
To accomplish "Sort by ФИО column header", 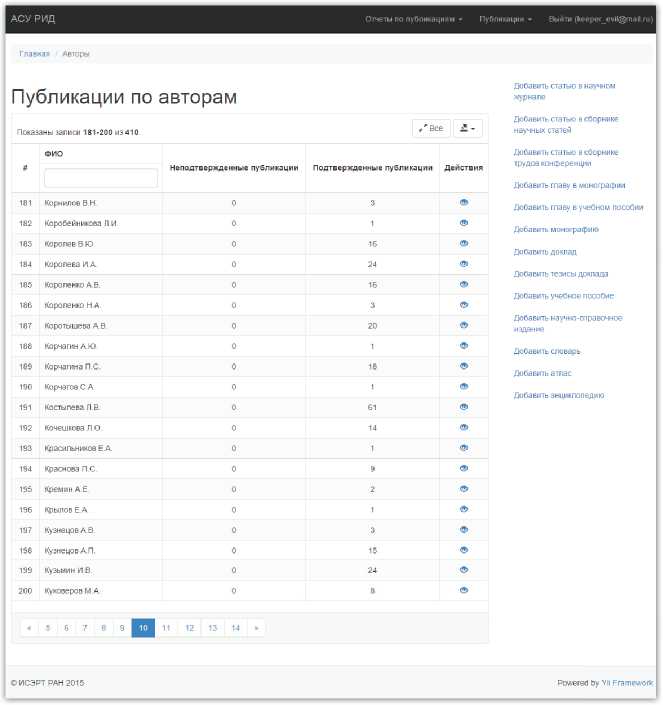I will (x=53, y=154).
